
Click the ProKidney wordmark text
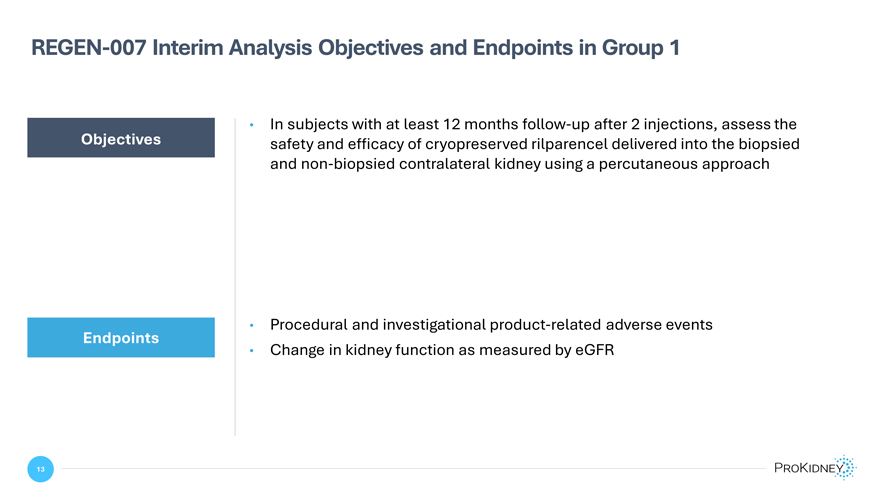pos(808,468)
